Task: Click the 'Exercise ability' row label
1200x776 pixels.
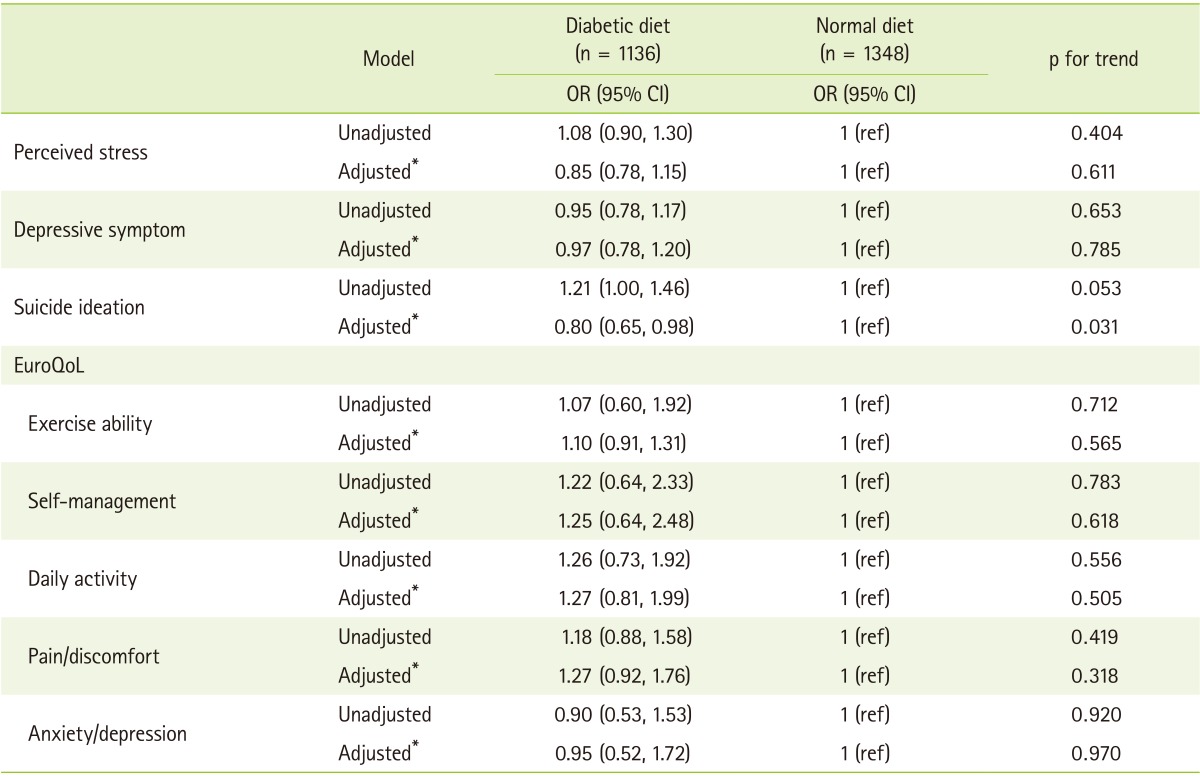Action: [x=91, y=424]
